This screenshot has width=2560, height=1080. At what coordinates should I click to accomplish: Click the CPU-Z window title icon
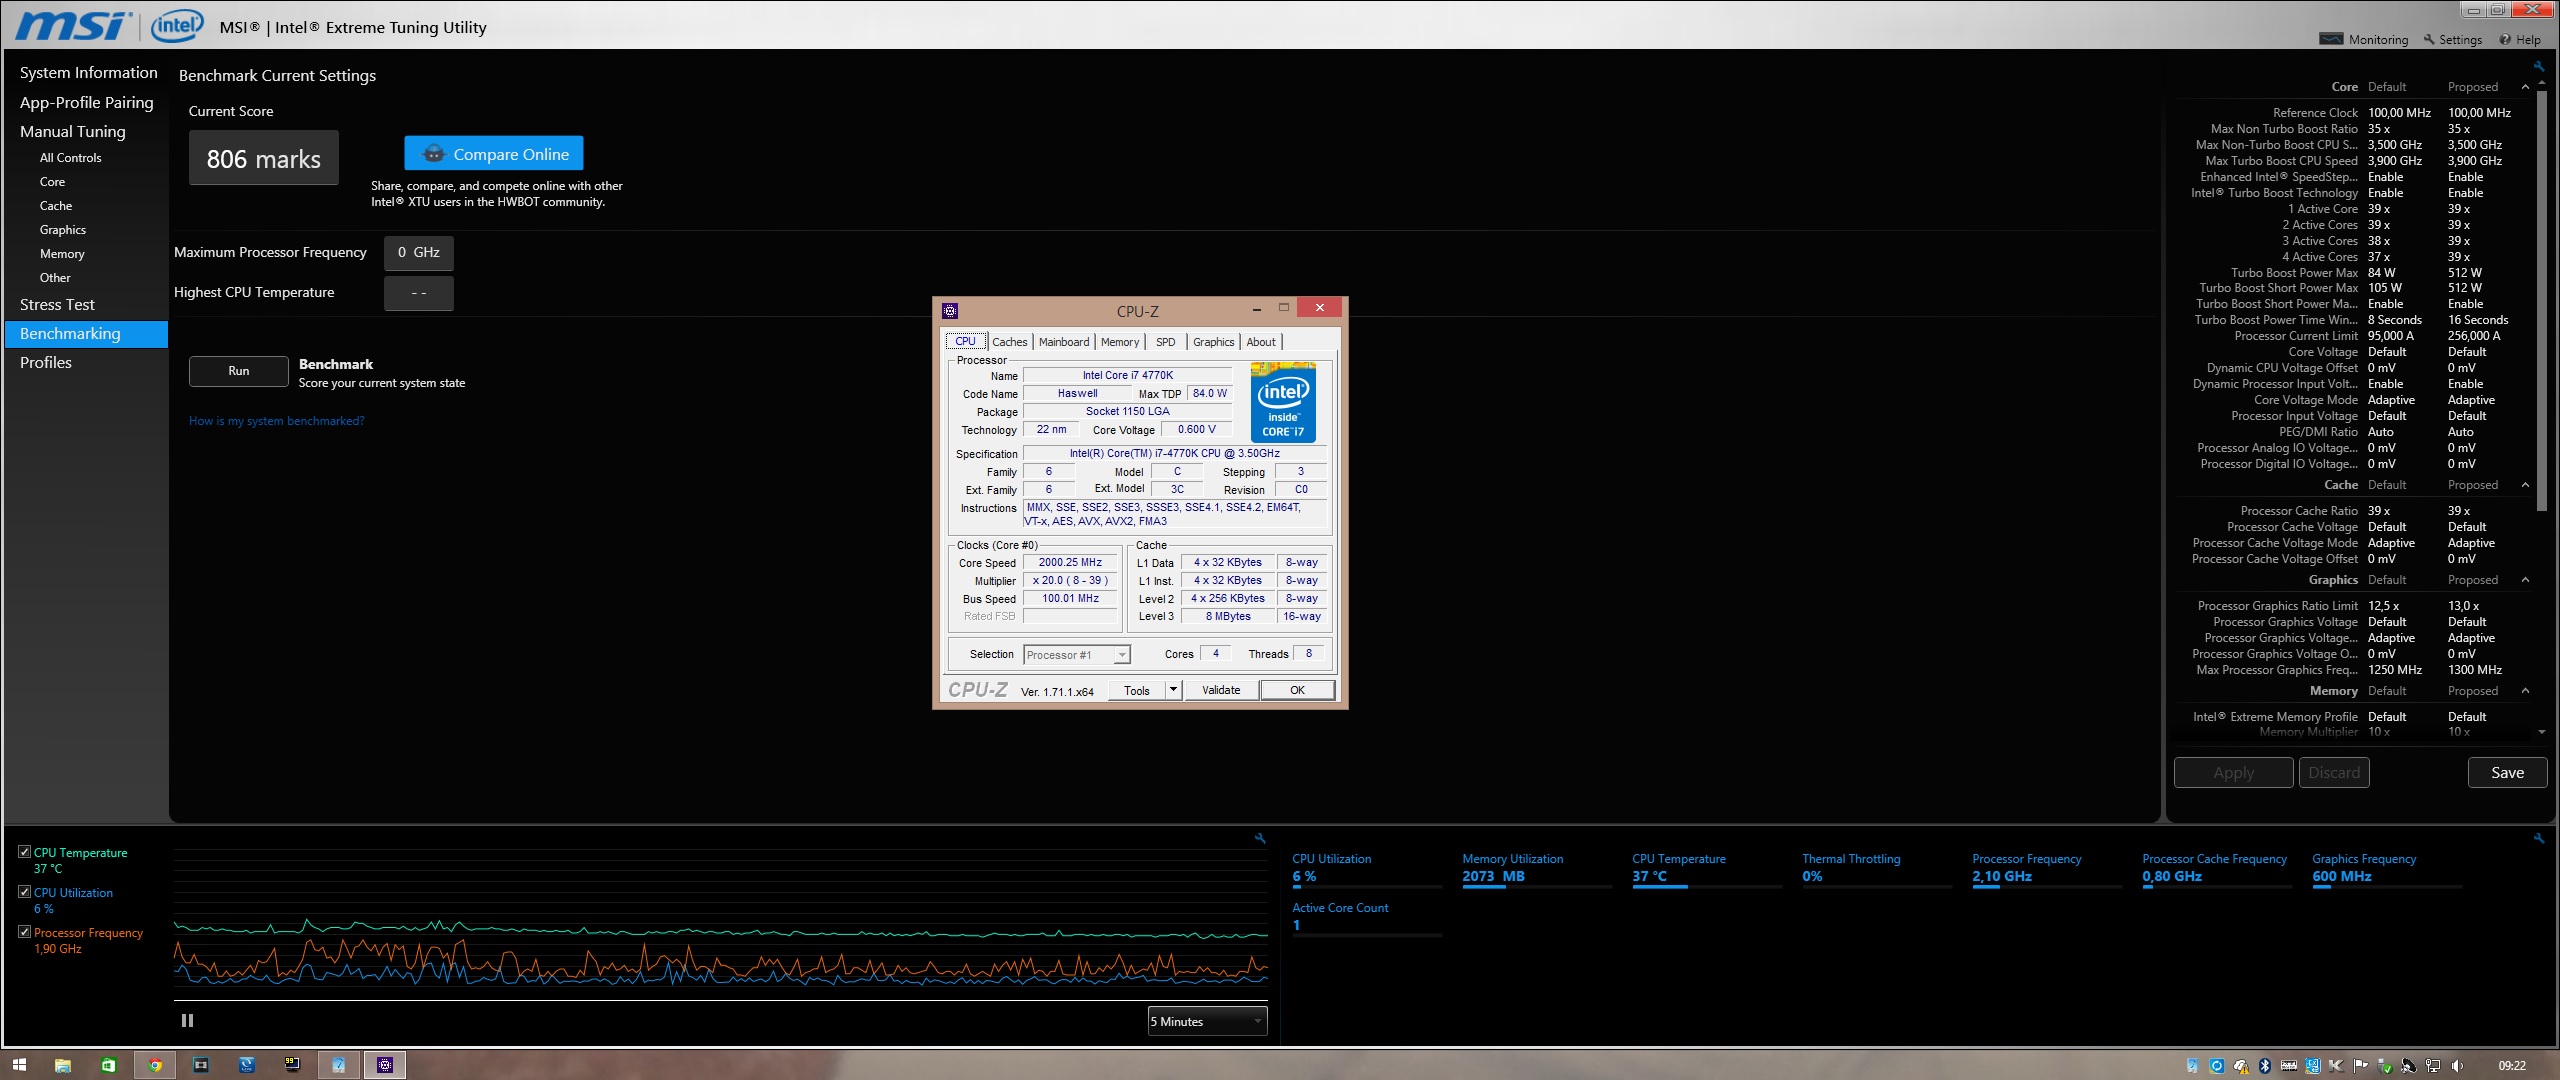950,310
